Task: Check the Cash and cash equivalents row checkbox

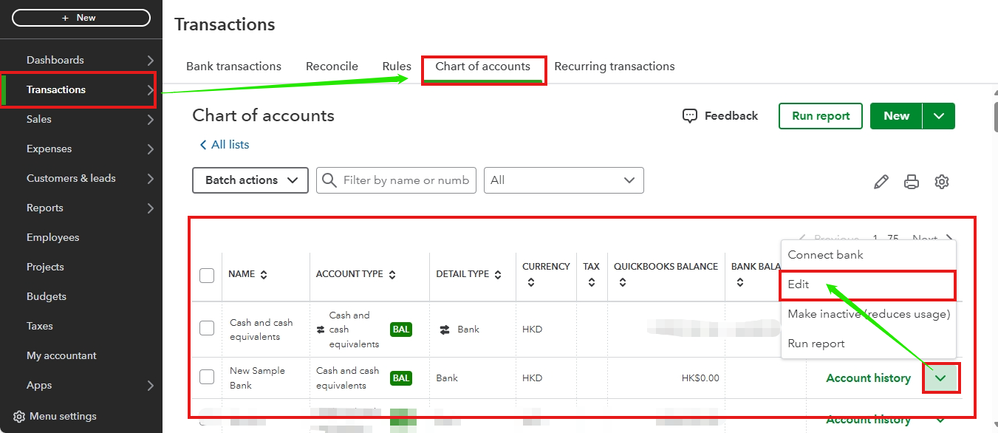Action: (206, 329)
